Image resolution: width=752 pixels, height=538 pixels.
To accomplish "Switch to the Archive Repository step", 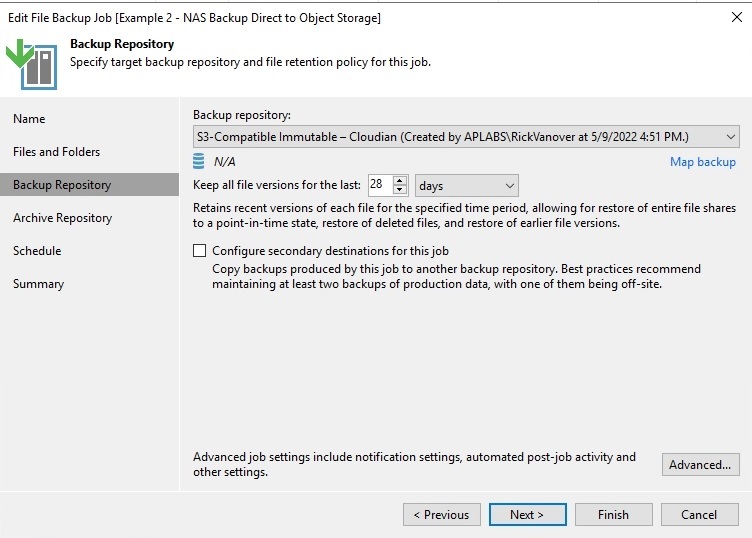I will click(62, 218).
